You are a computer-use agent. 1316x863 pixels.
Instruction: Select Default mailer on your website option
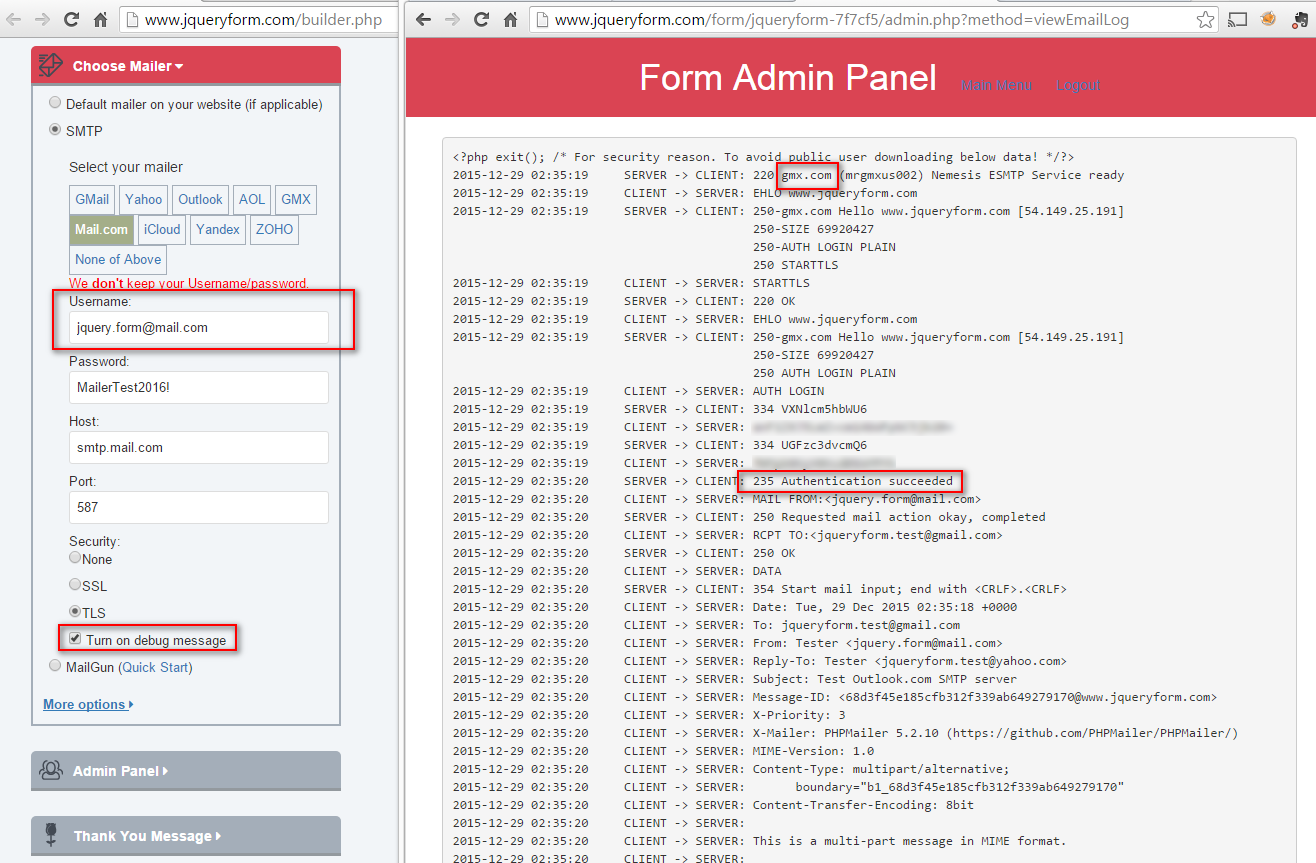(x=55, y=104)
